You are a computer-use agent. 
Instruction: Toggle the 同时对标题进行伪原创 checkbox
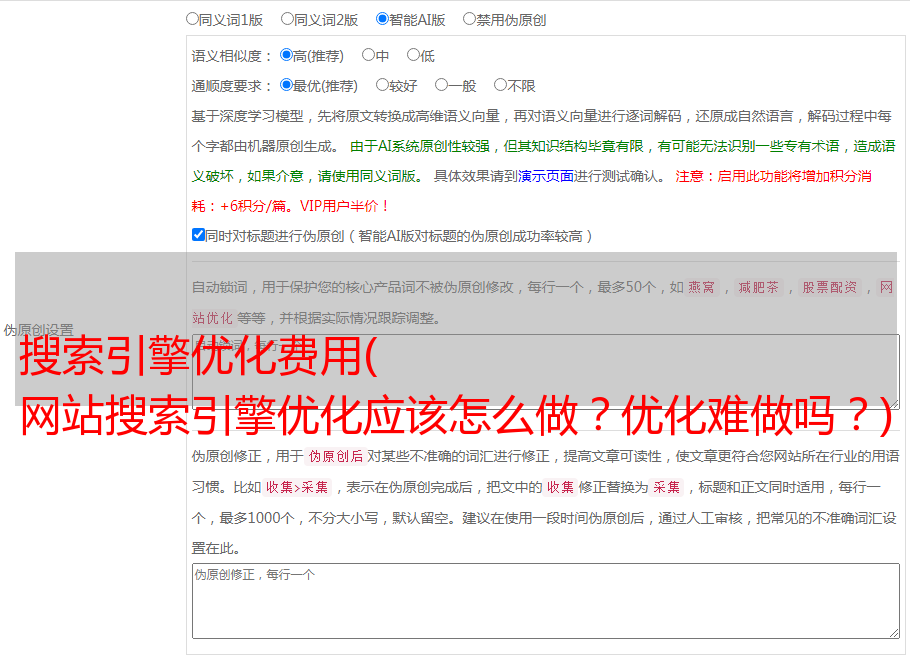(x=198, y=235)
